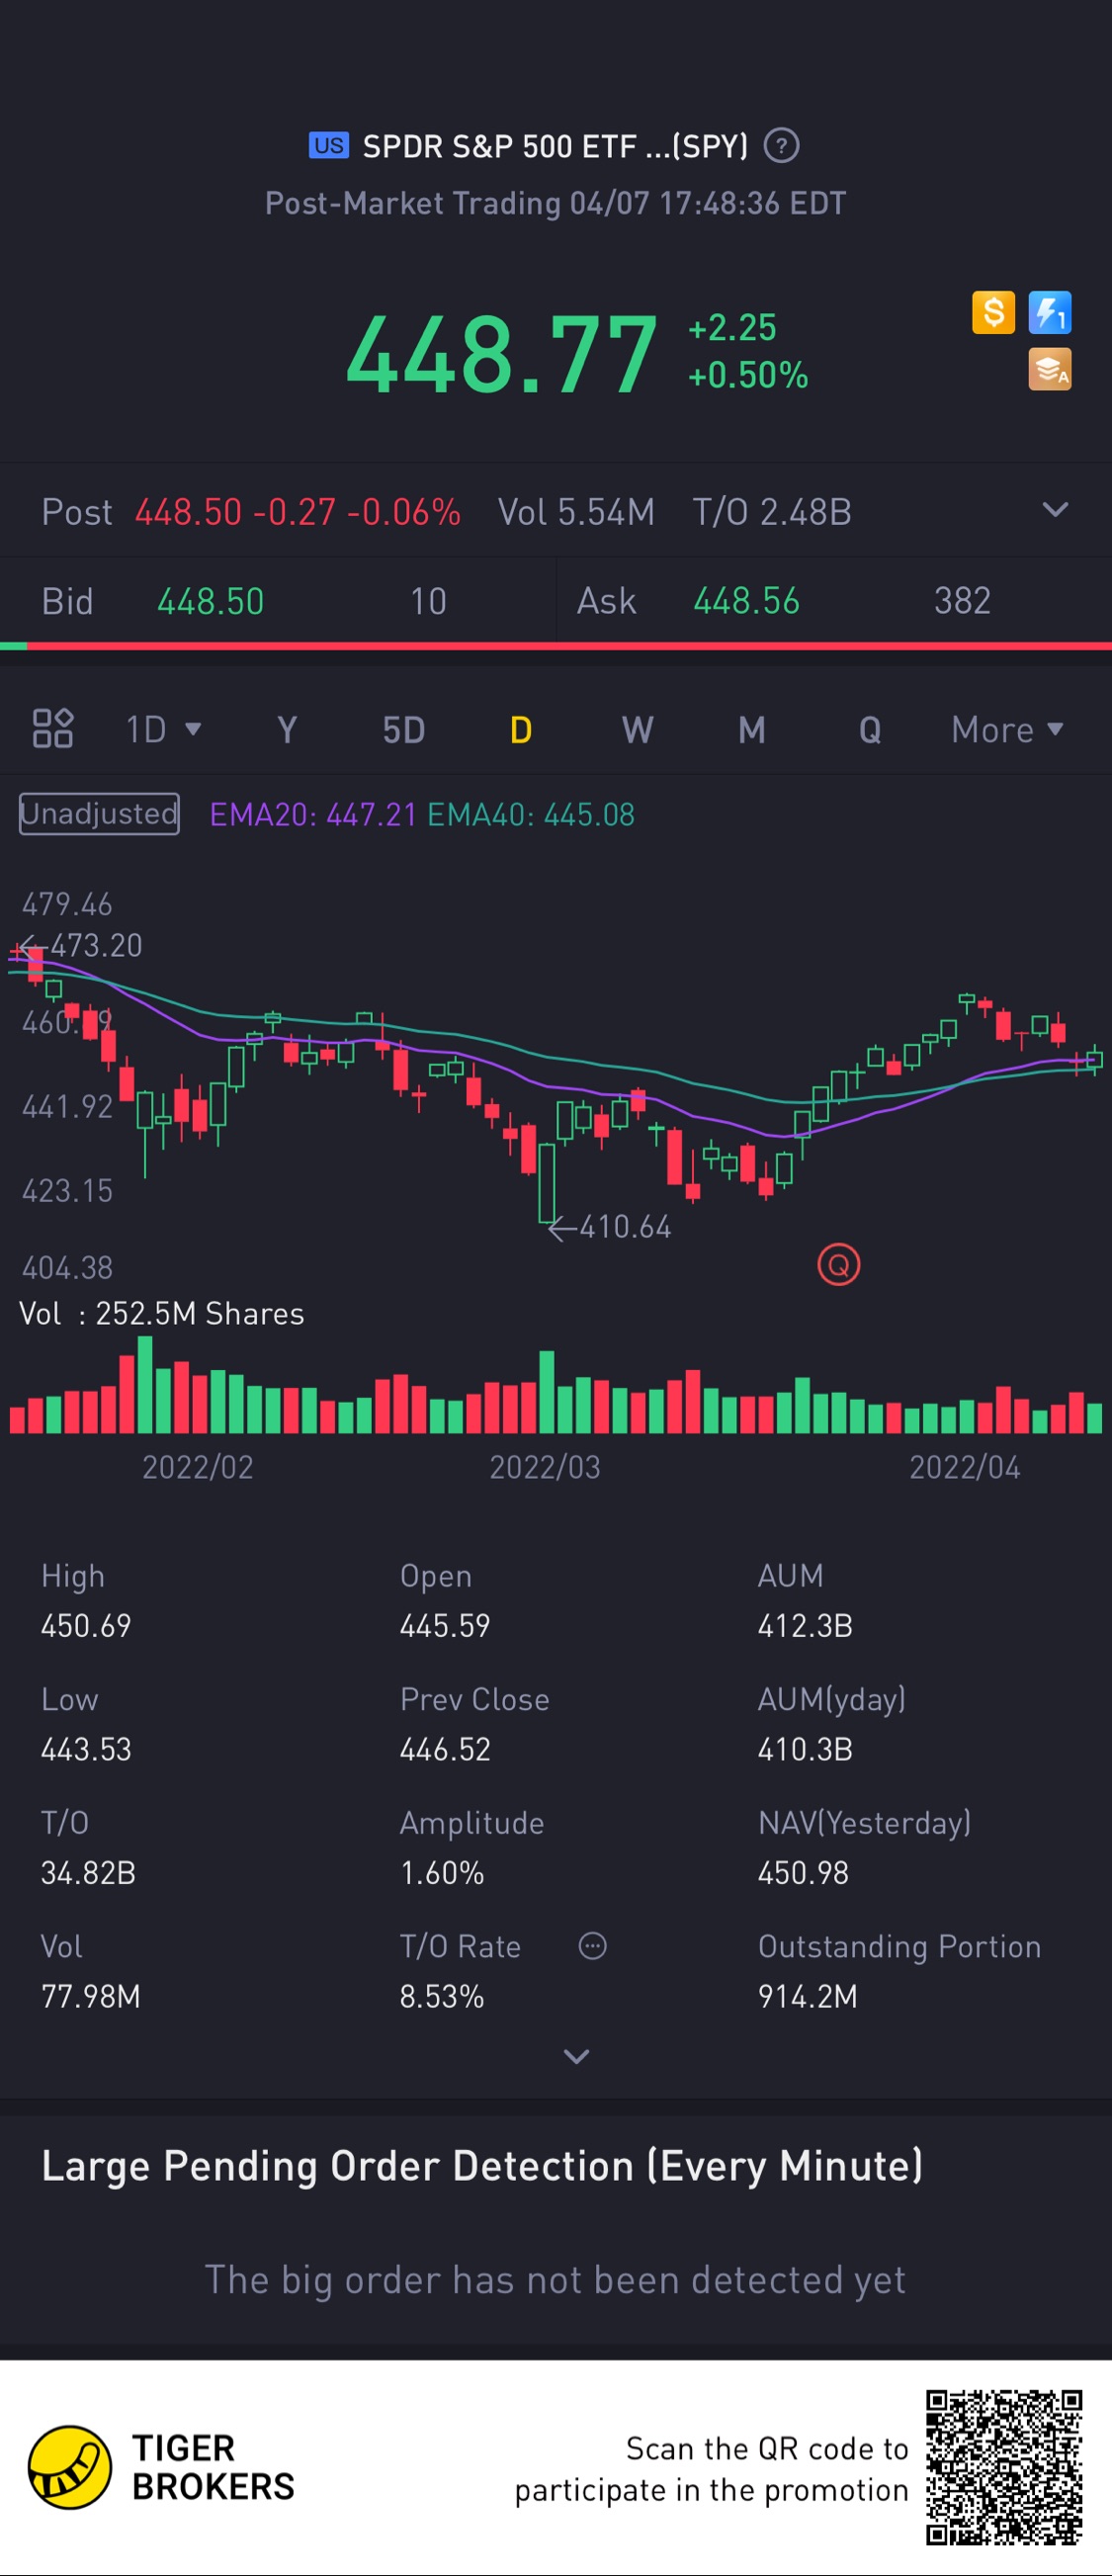Expand more statistics with the down chevron
This screenshot has height=2576, width=1112.
coord(576,2056)
